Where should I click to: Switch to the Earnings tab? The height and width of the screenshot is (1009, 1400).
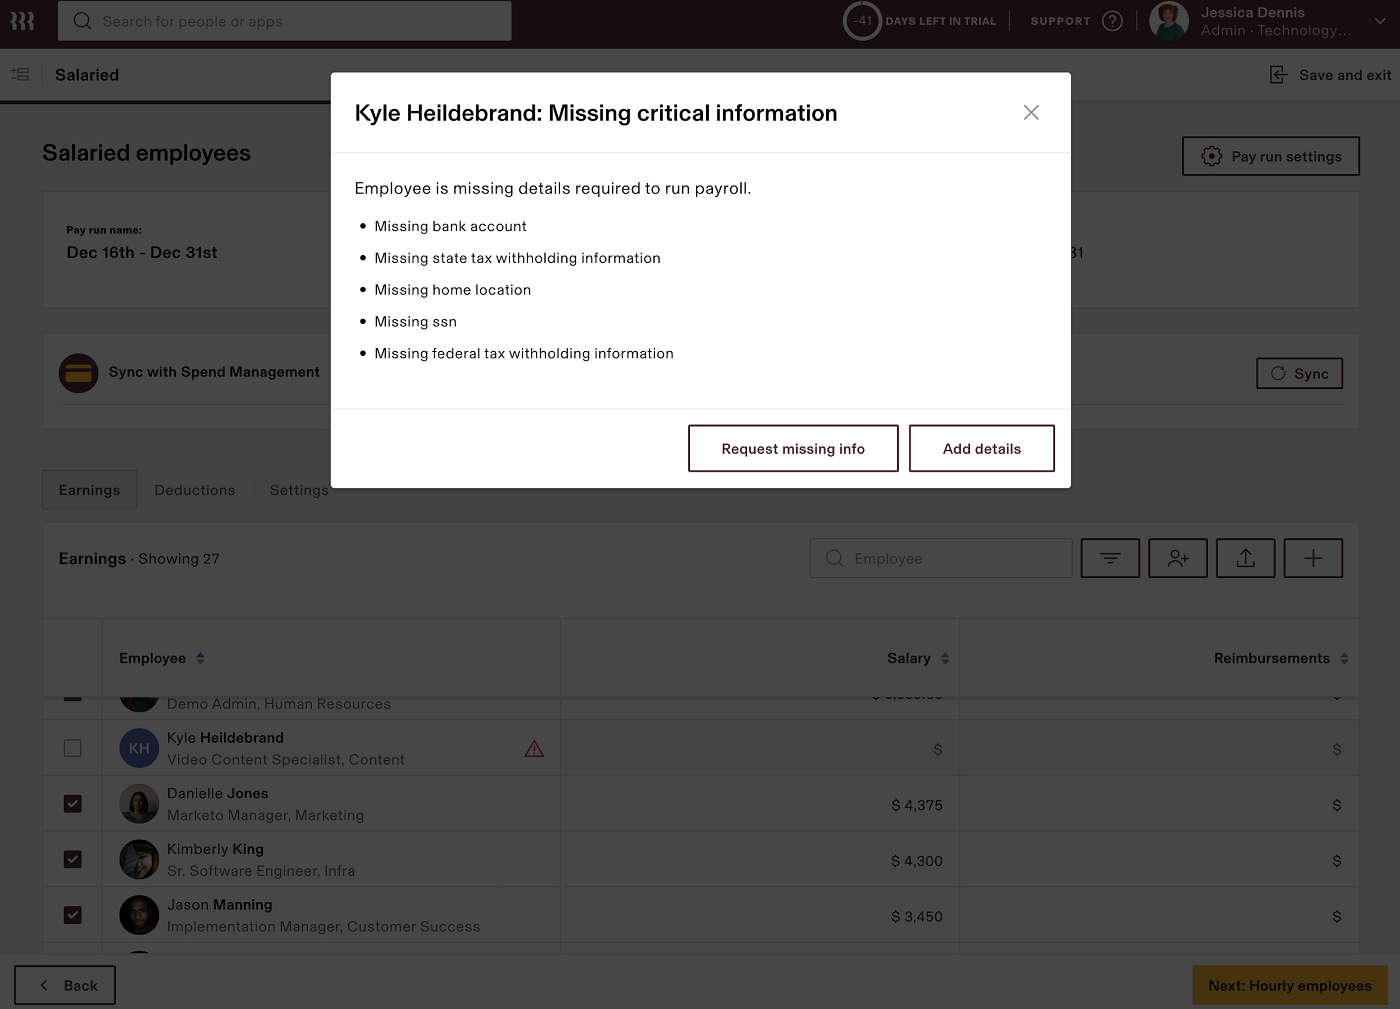(89, 490)
